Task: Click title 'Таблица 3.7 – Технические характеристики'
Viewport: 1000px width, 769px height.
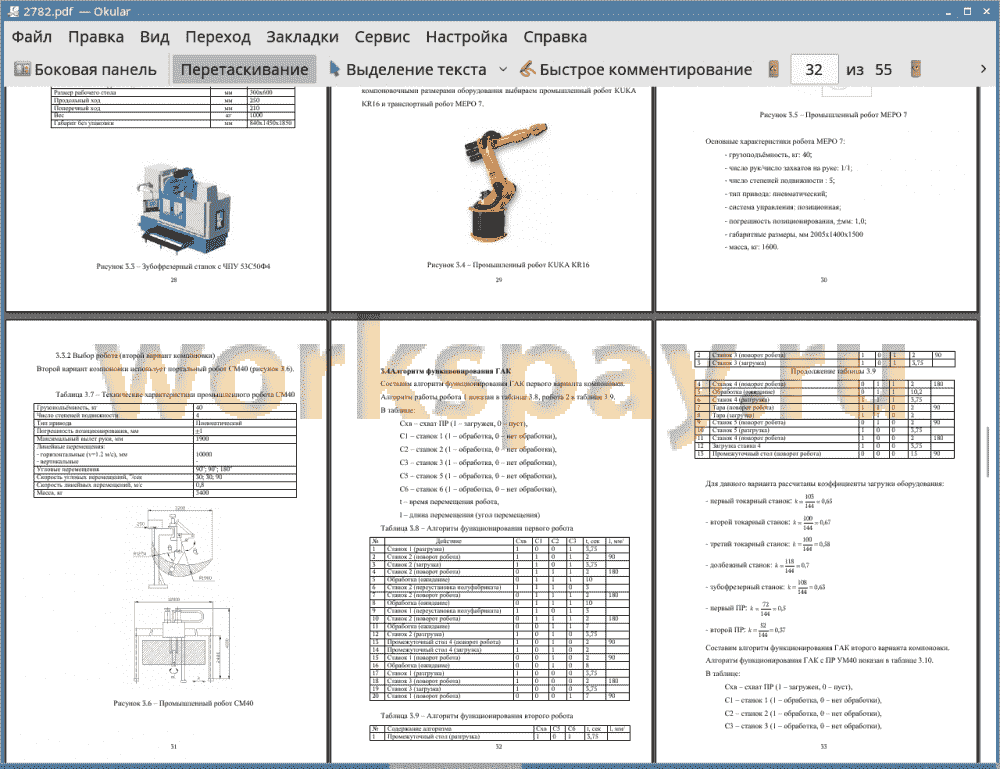Action: (x=175, y=395)
